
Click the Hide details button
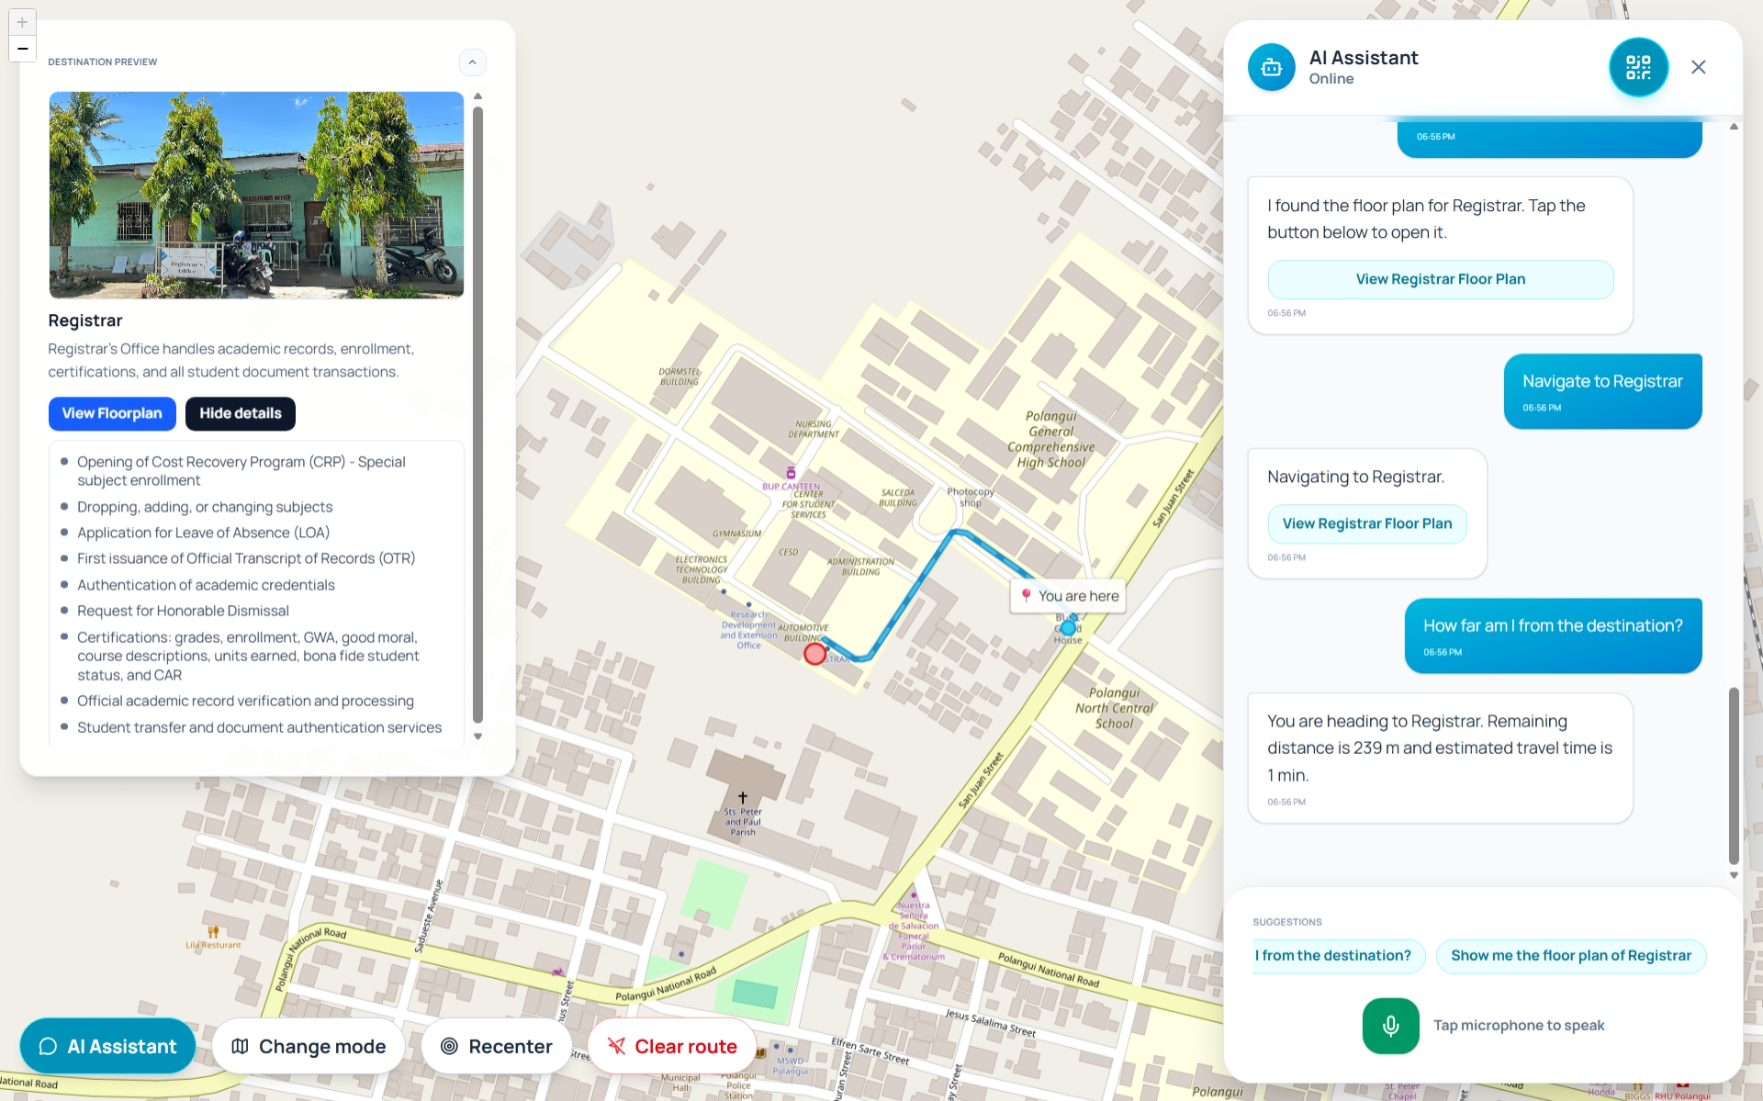[x=240, y=413]
